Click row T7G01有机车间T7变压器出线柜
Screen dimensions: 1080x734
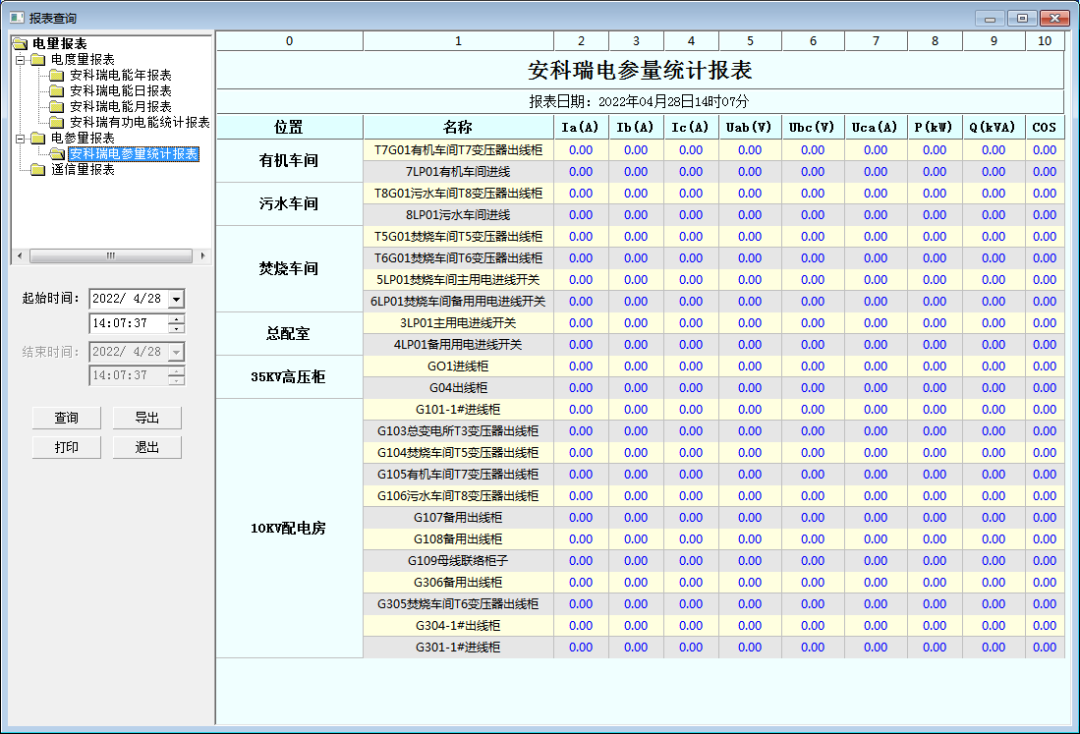click(458, 150)
